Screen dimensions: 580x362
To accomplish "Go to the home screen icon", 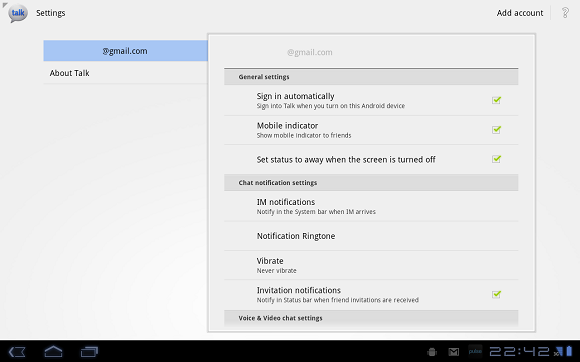I will click(x=54, y=352).
